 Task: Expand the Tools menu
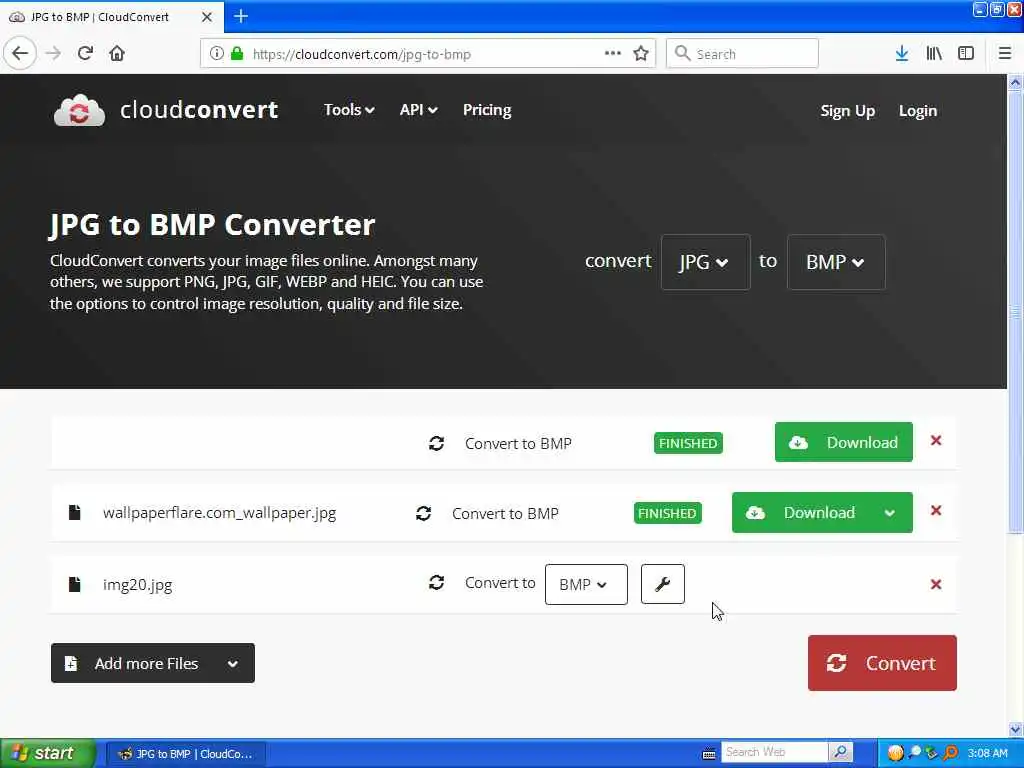coord(349,110)
